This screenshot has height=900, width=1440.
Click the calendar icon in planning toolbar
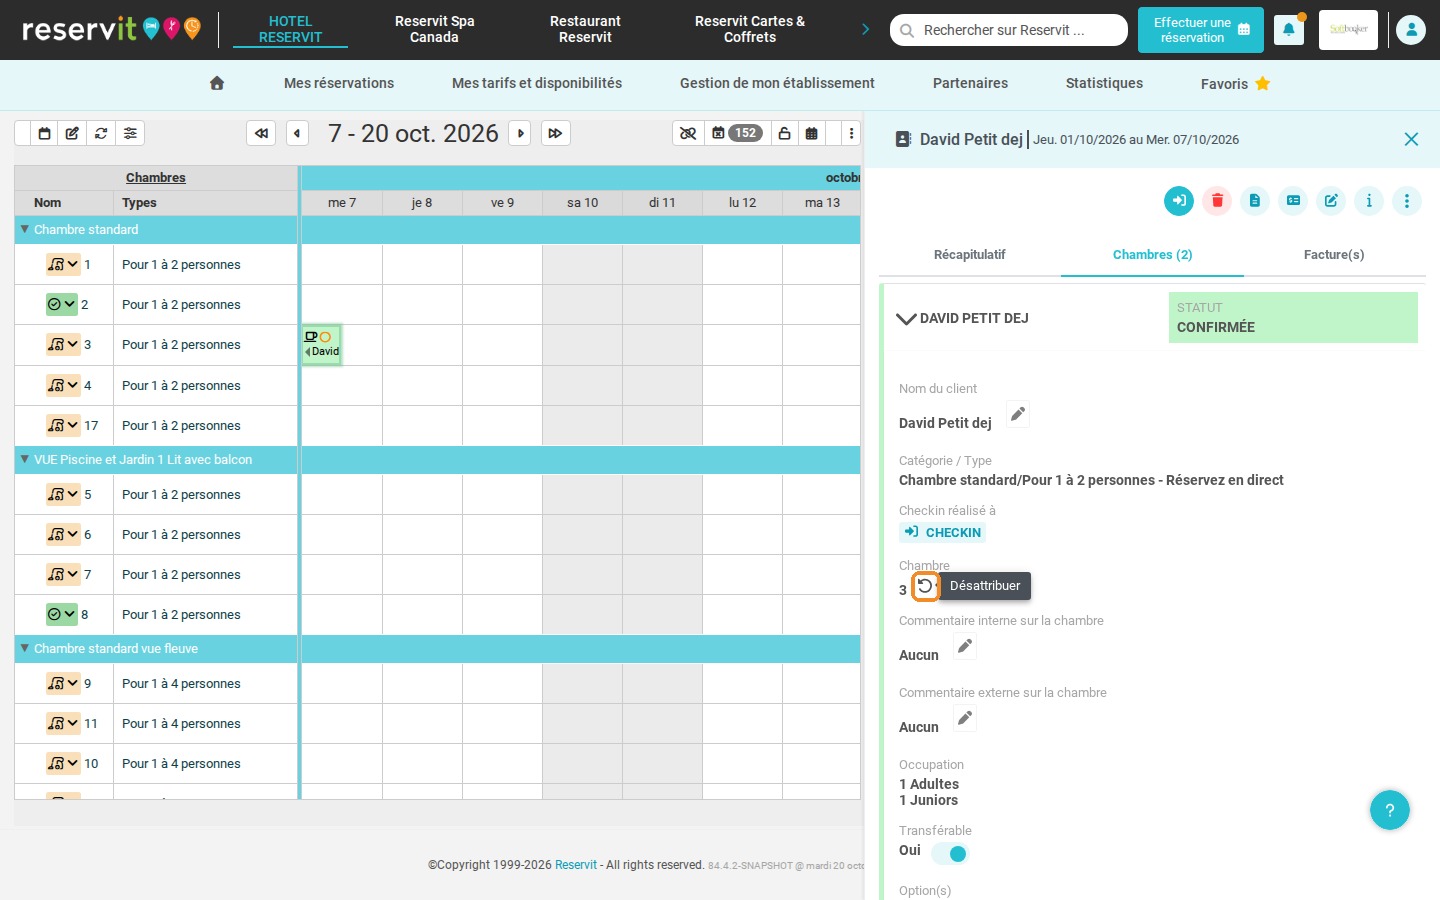(x=44, y=133)
